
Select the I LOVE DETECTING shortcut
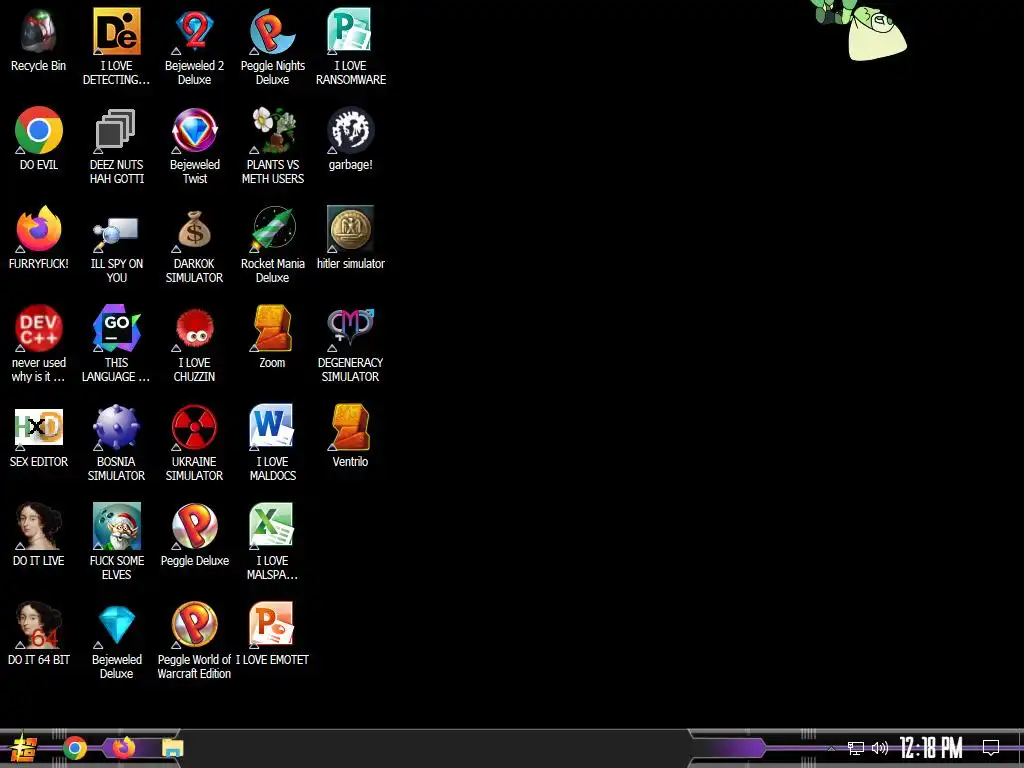(116, 31)
